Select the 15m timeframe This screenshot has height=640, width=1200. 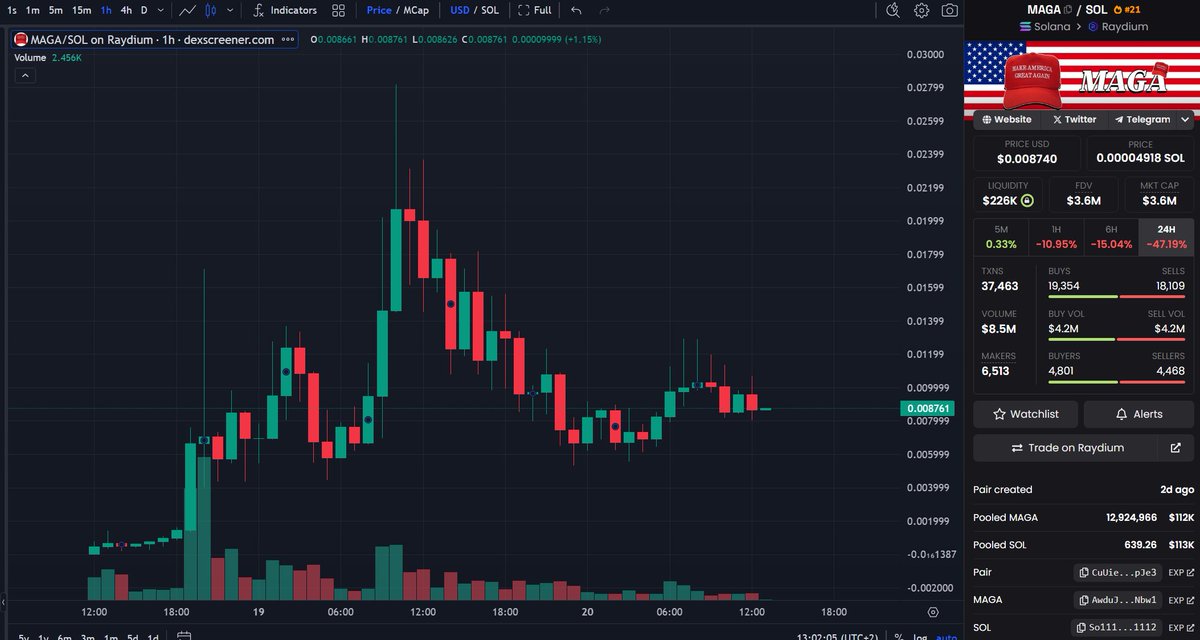(x=82, y=10)
